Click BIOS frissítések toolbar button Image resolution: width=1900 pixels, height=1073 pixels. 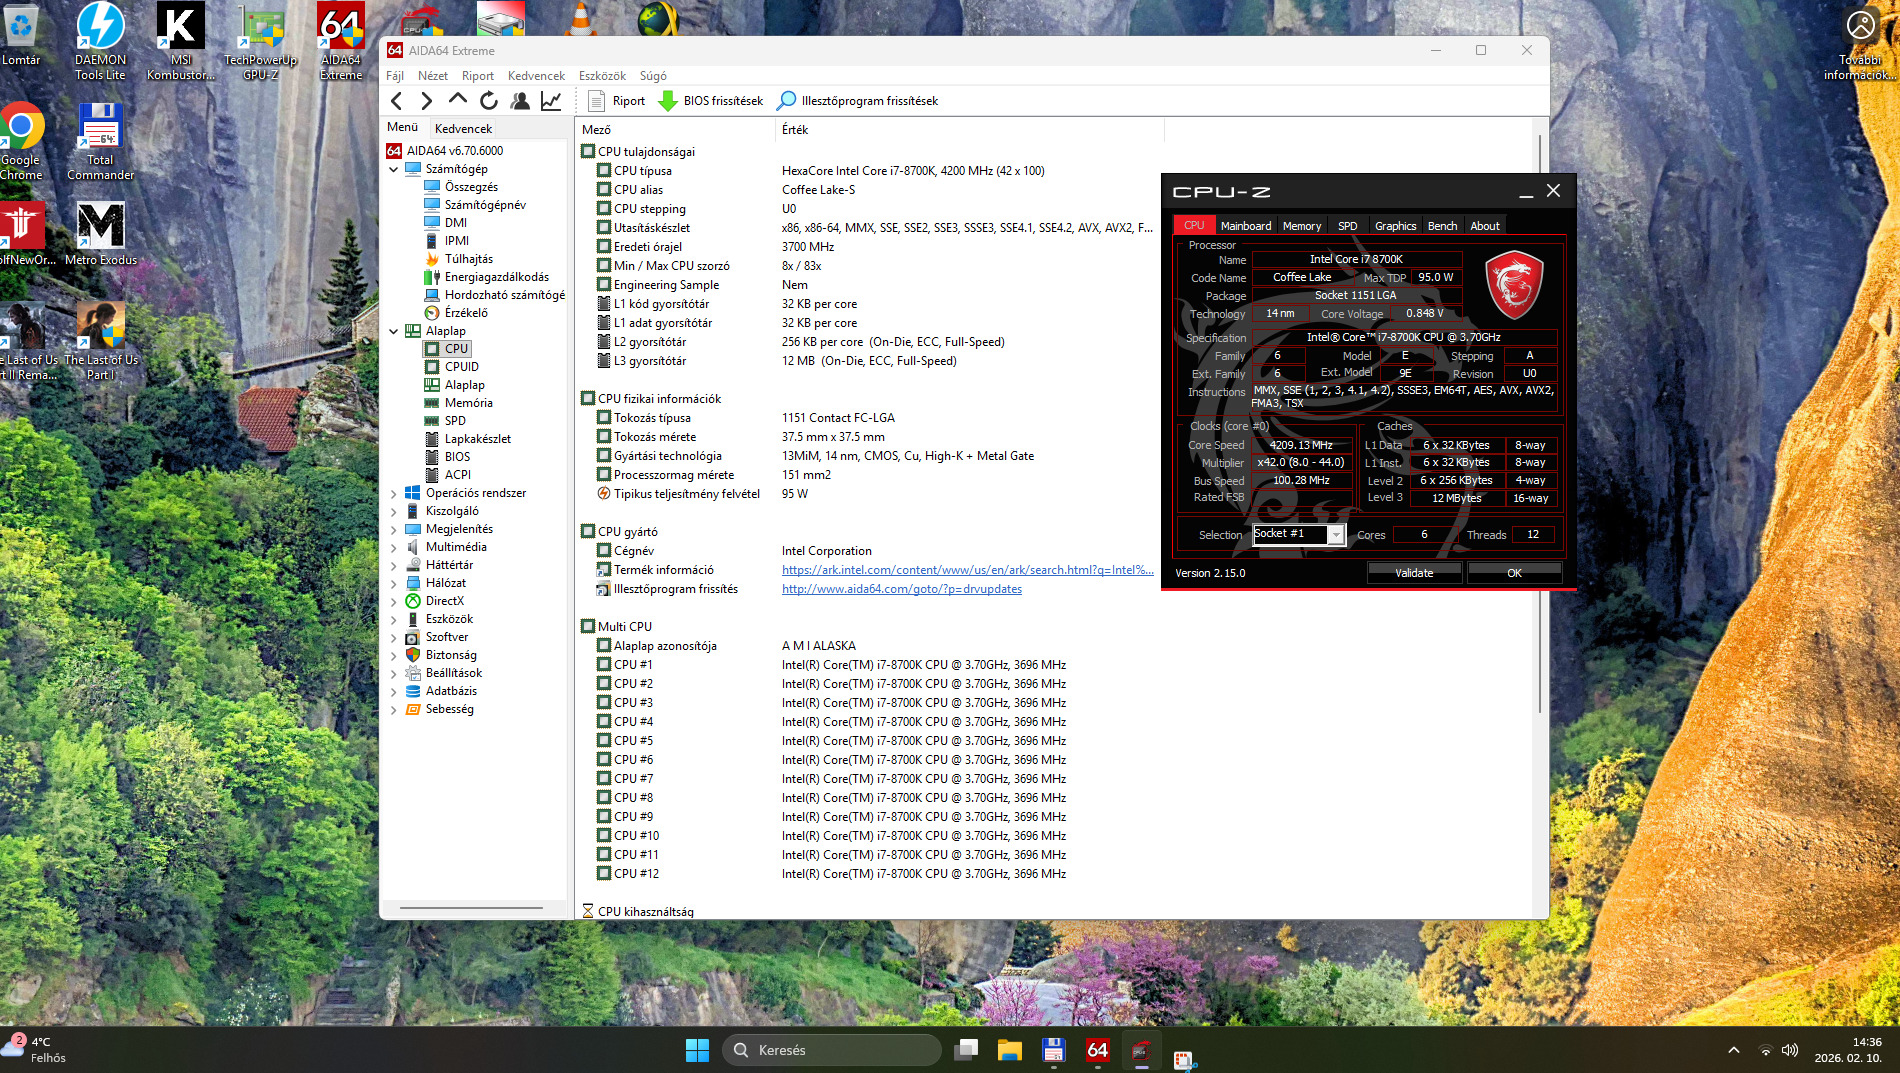(x=711, y=101)
